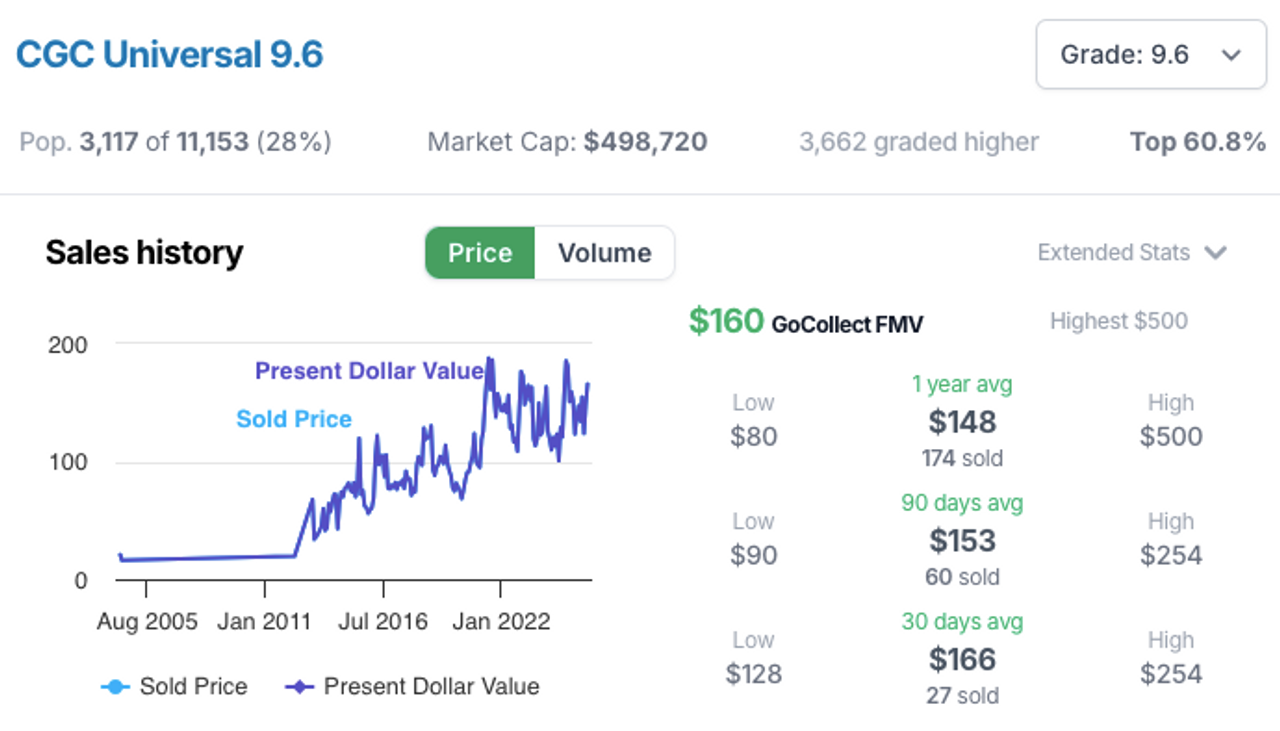
Task: Click the Highest $500 label
Action: [1118, 321]
